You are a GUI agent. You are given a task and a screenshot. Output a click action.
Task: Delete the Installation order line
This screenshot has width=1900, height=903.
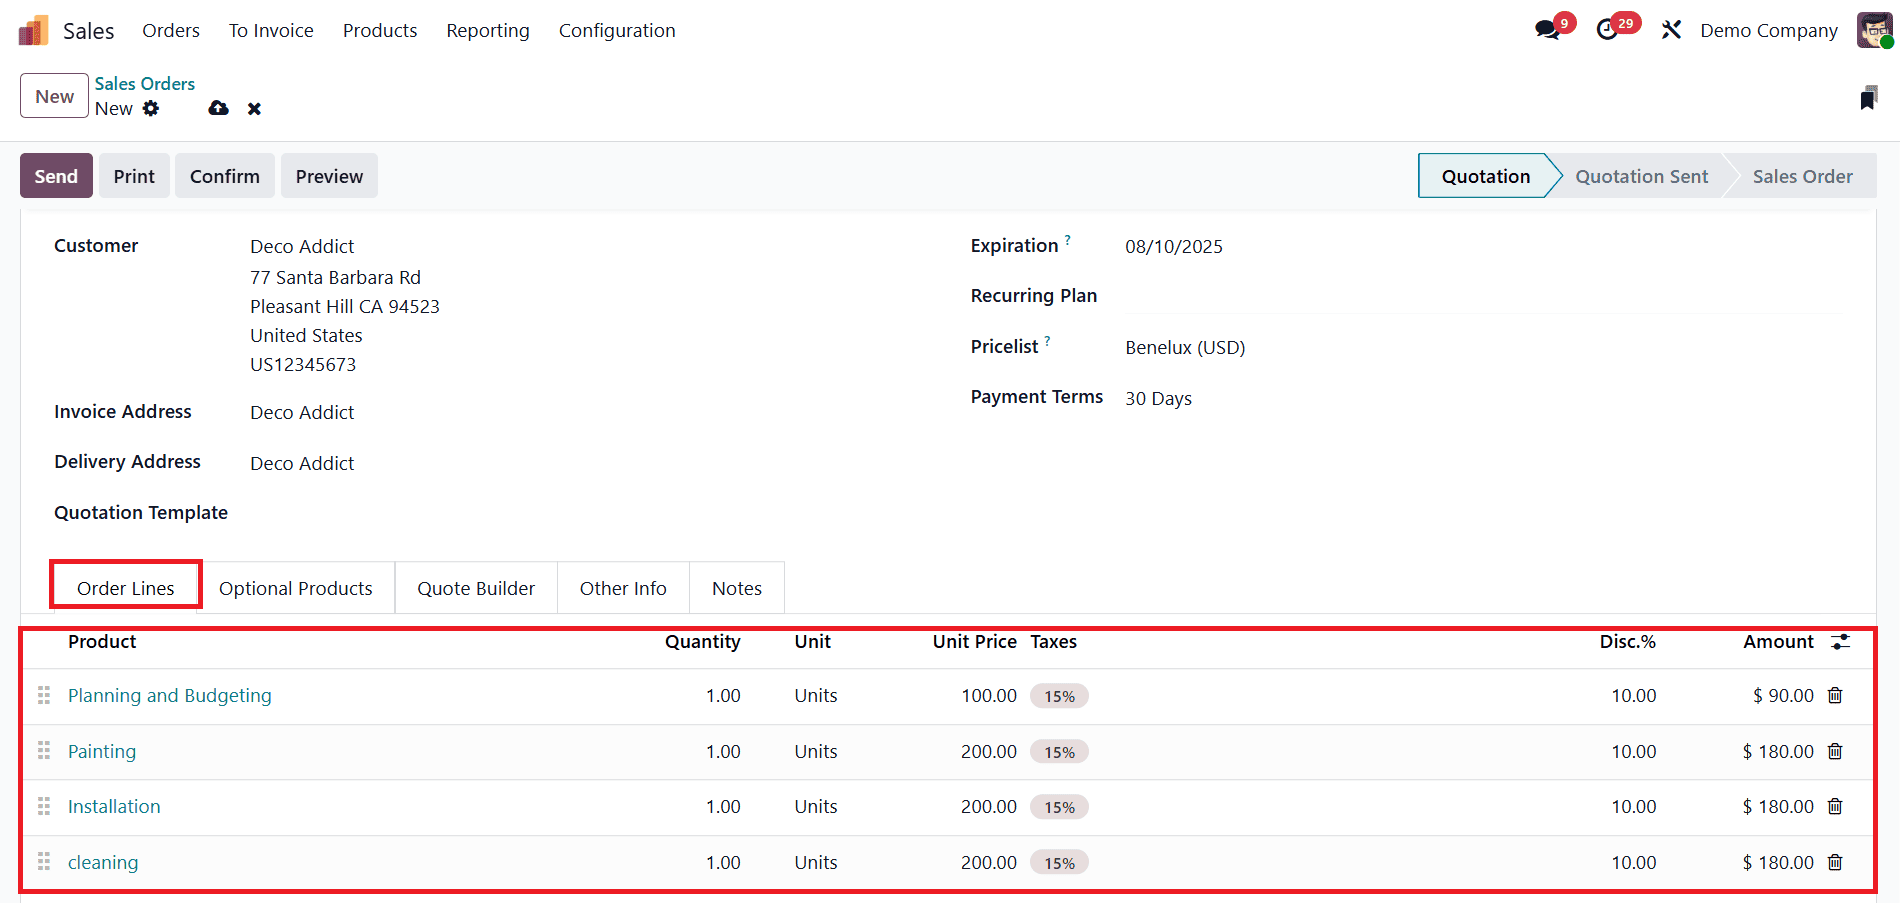click(1835, 806)
